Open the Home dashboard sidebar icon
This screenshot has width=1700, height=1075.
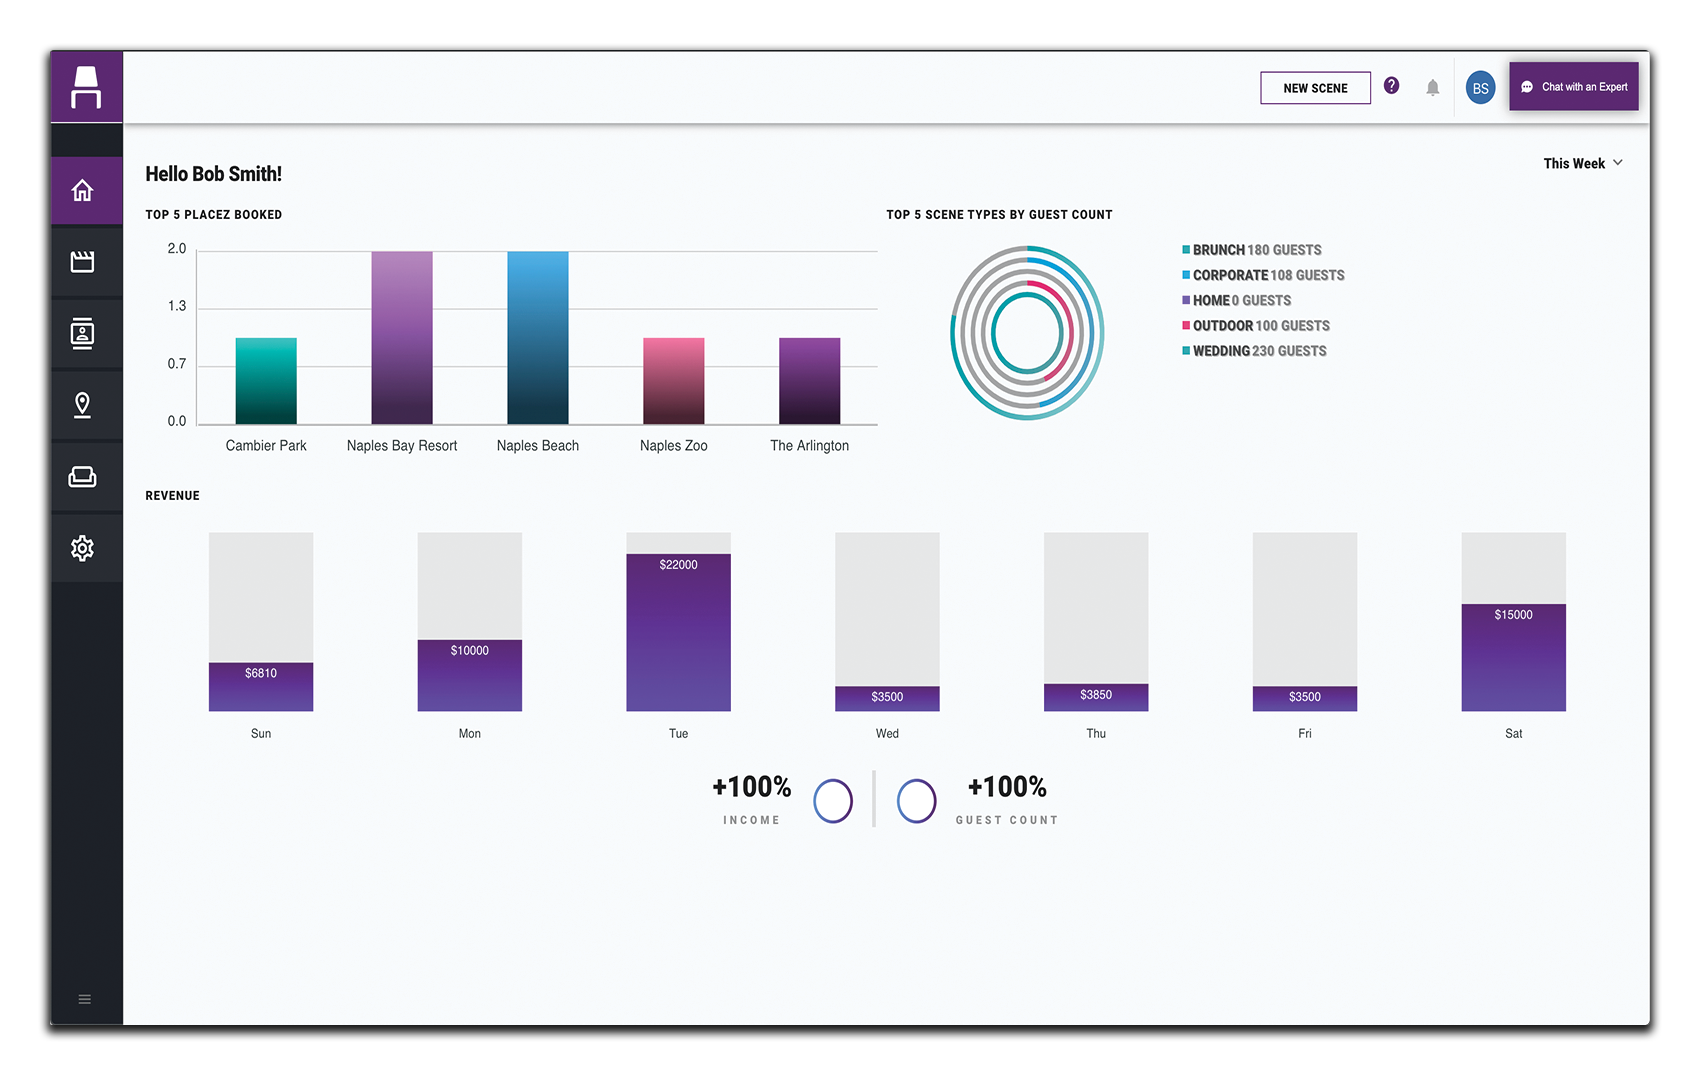coord(83,190)
